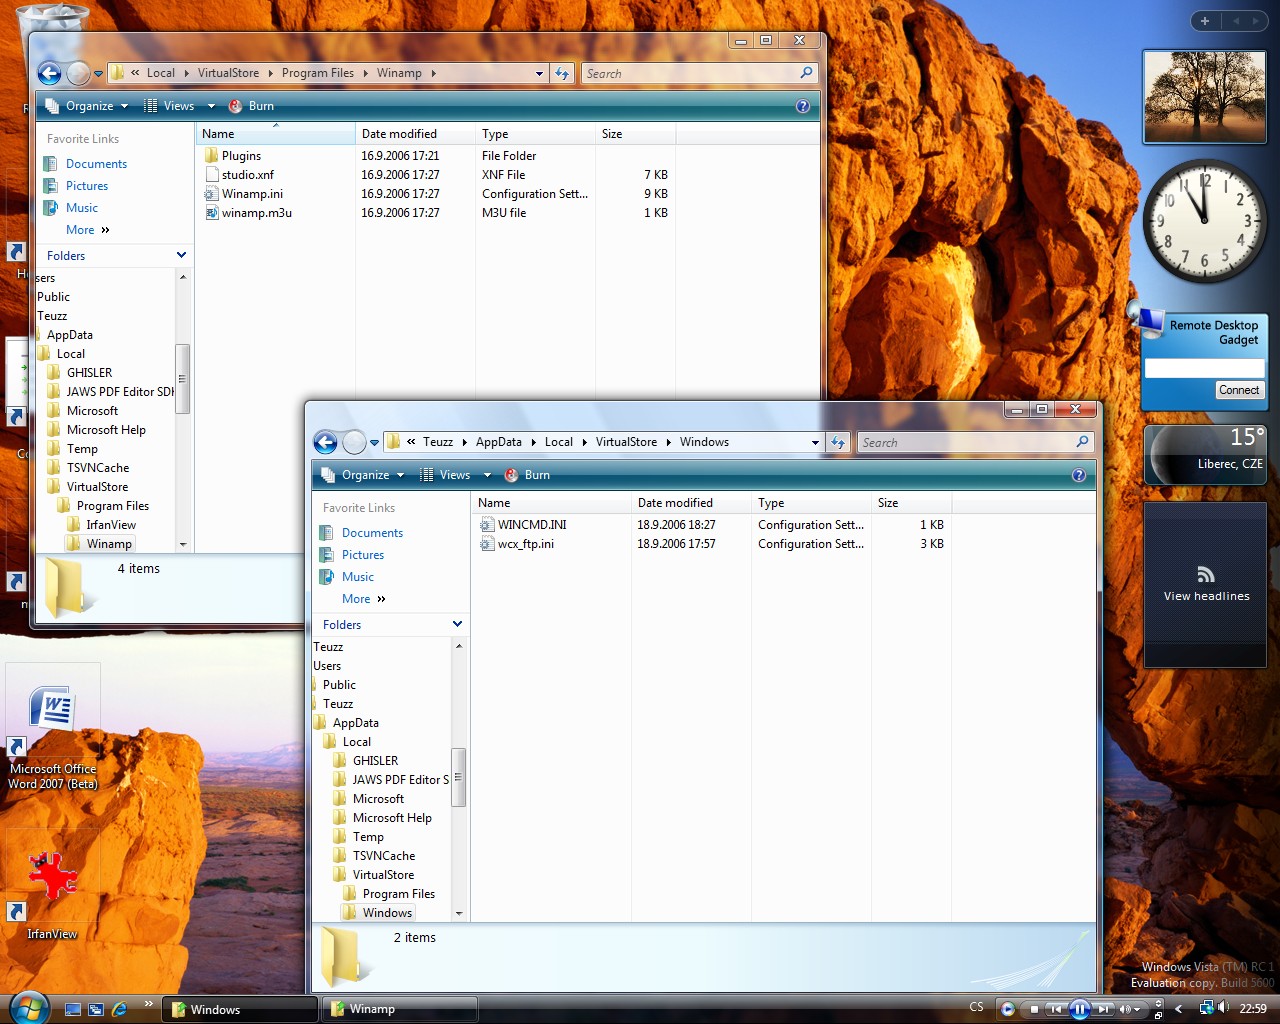Click Connect in Remote Desktop Gadget

pyautogui.click(x=1239, y=390)
